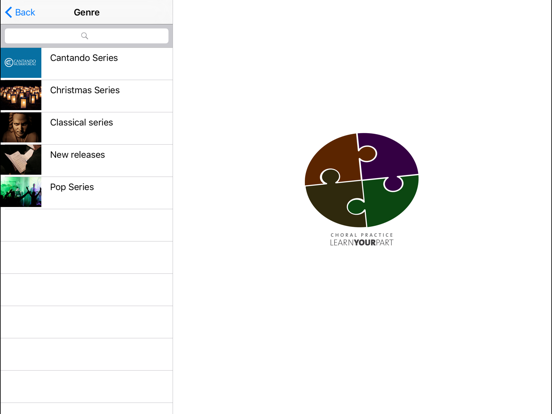Open the Classical series bust thumbnail
This screenshot has width=552, height=414.
[x=21, y=127]
